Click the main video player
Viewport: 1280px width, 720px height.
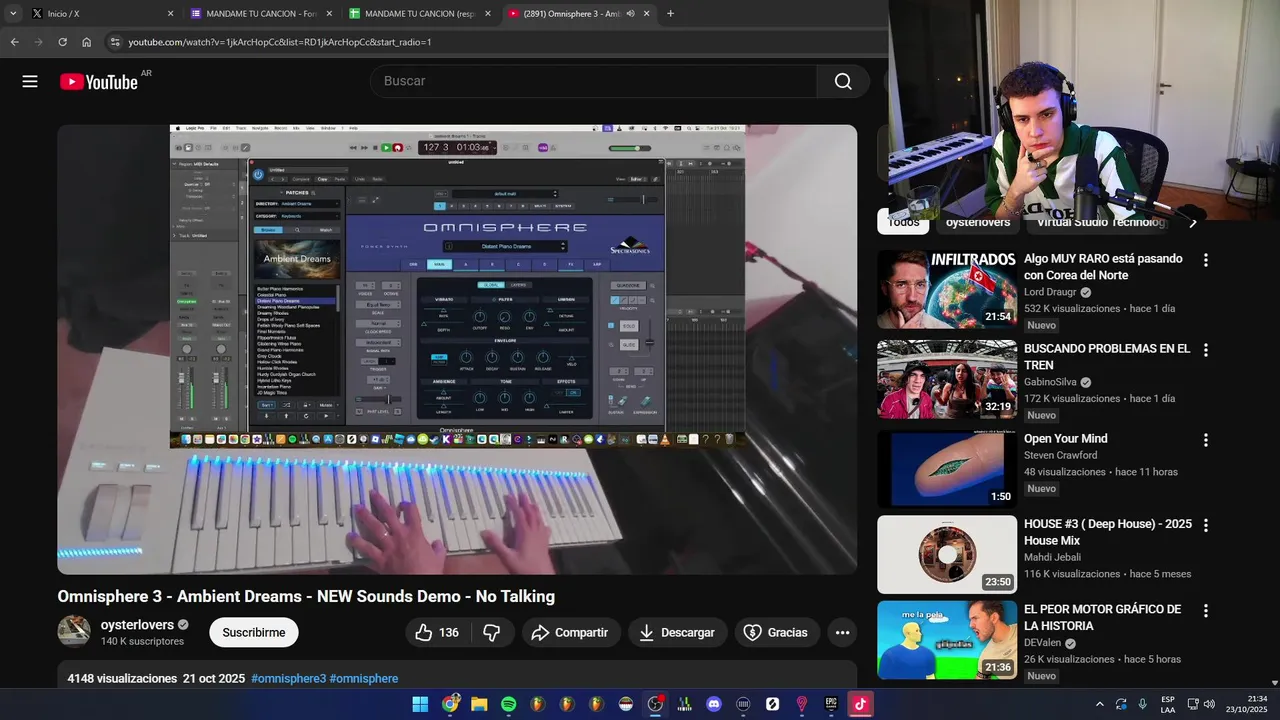[457, 349]
